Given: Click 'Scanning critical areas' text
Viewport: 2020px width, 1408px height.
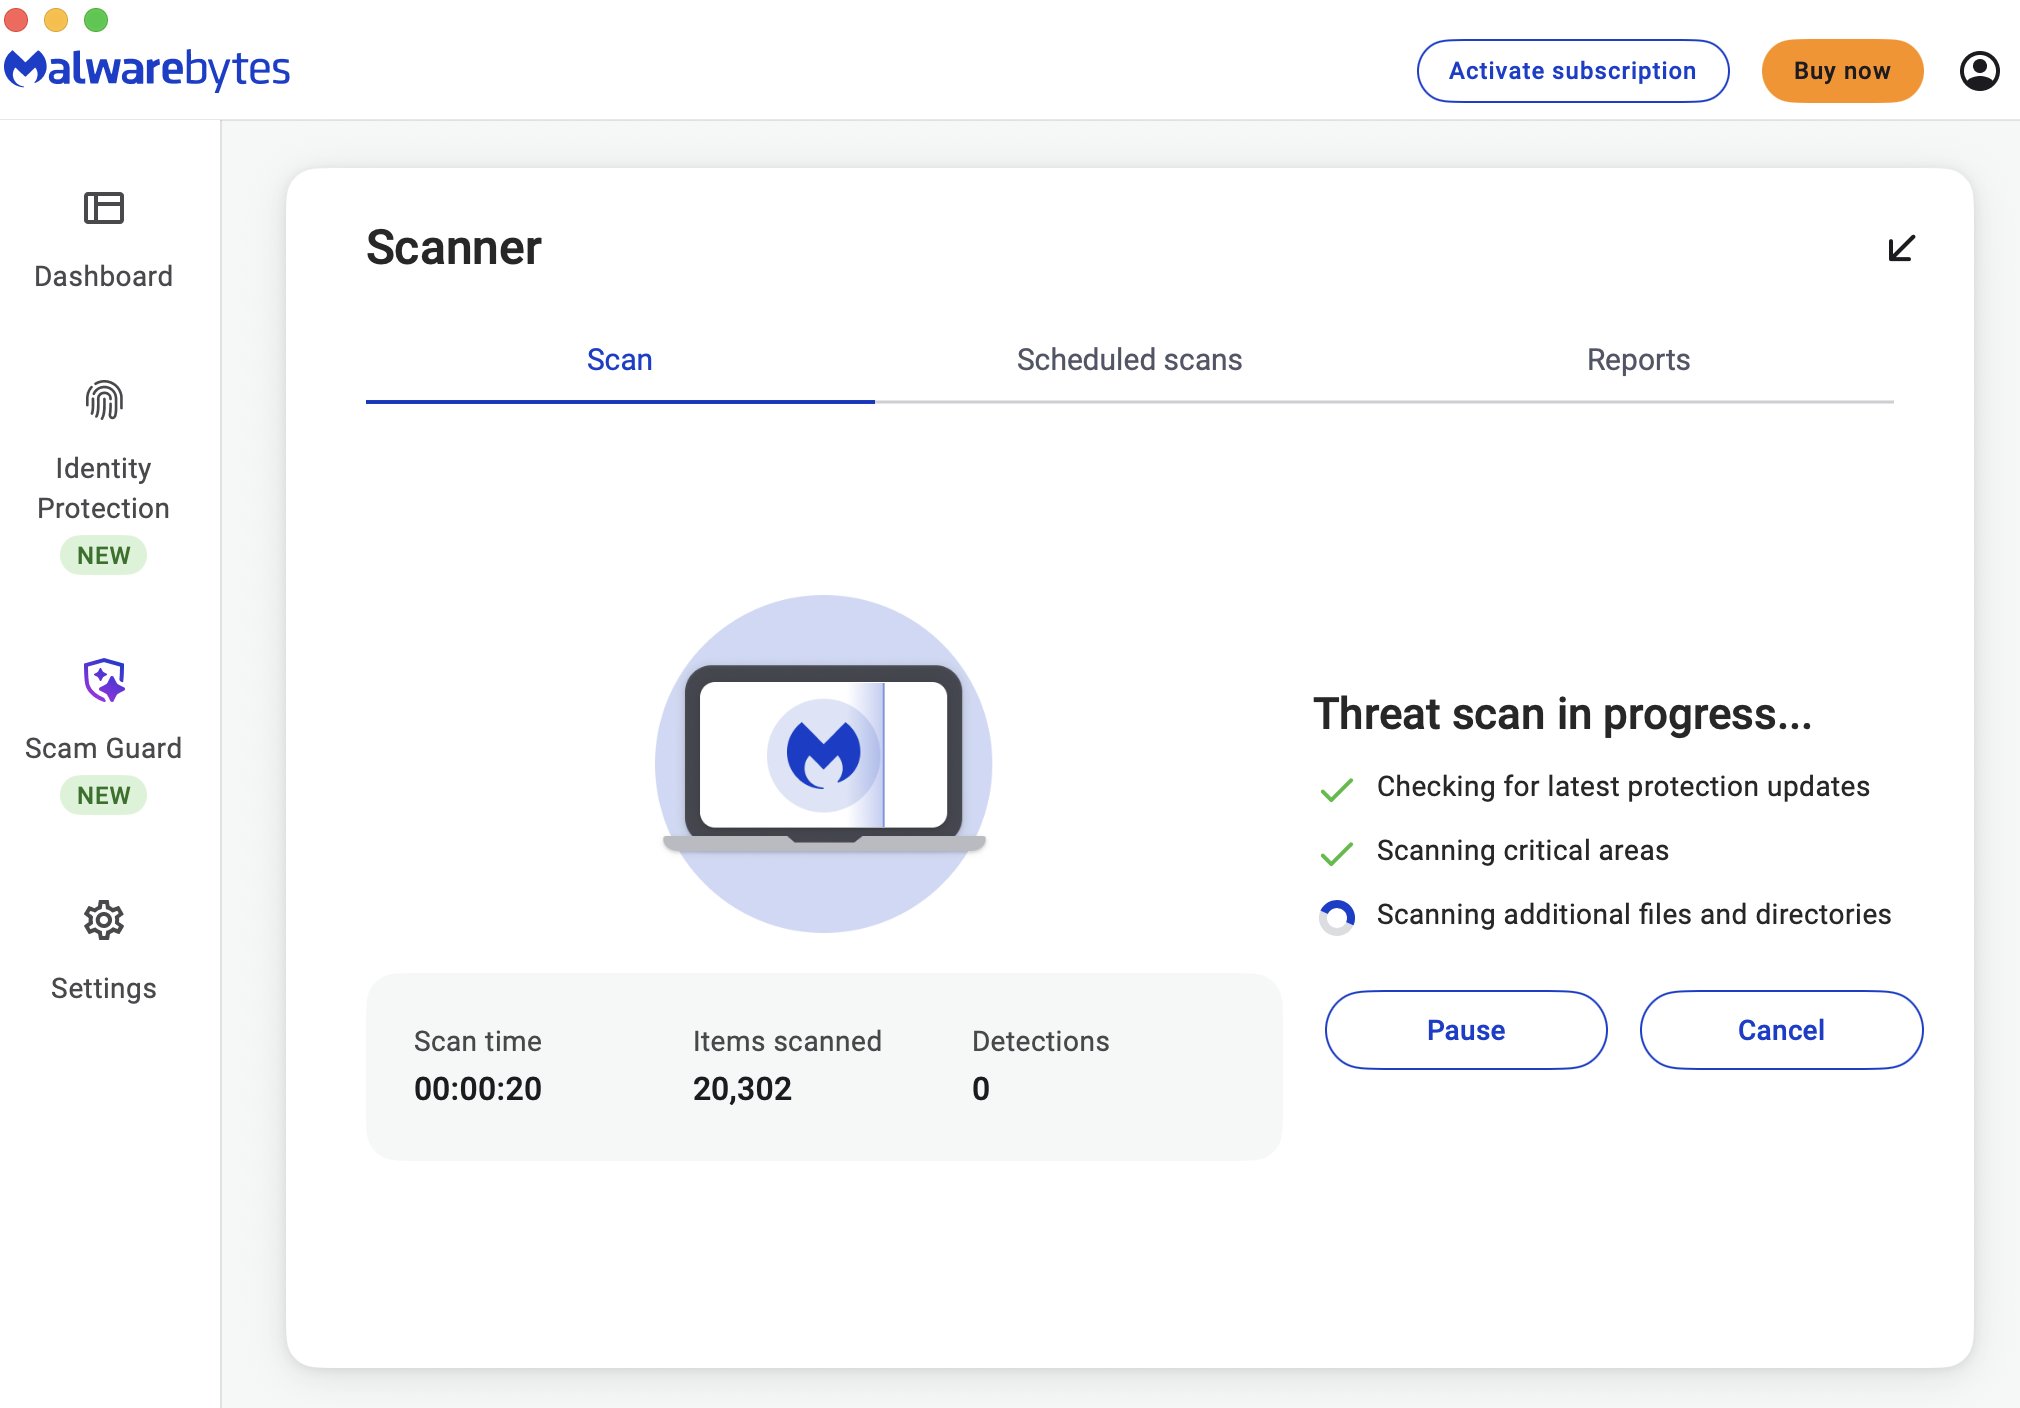Looking at the screenshot, I should 1523,850.
